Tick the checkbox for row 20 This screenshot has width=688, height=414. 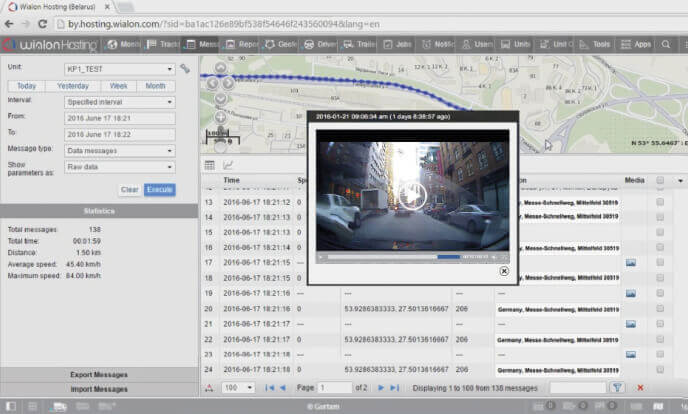click(x=659, y=309)
